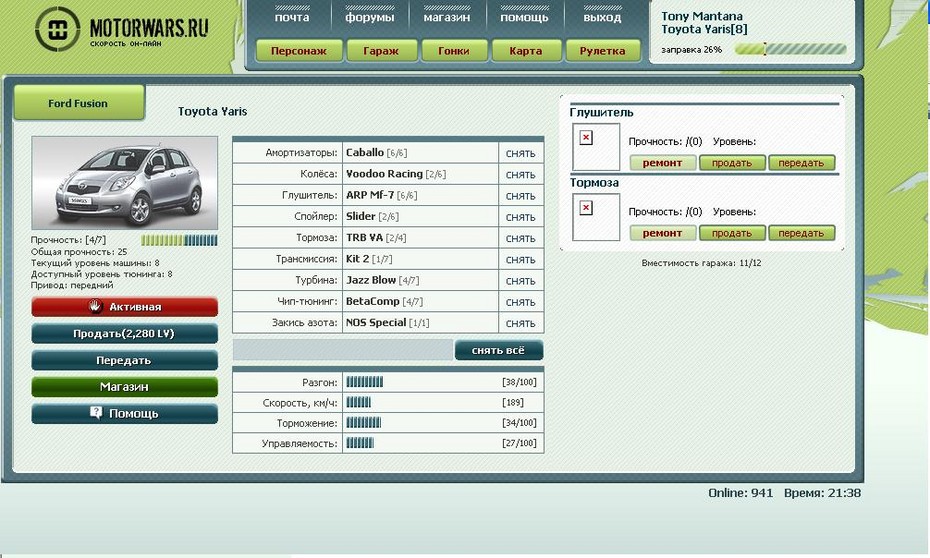Click the Управляемость stat bar

(360, 443)
